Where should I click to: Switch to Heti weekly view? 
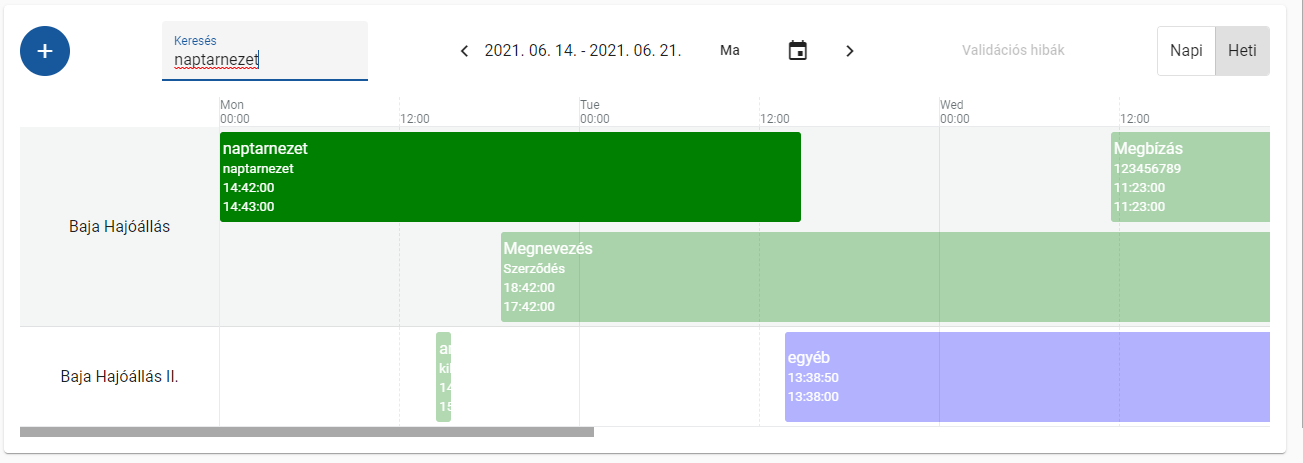click(1242, 51)
